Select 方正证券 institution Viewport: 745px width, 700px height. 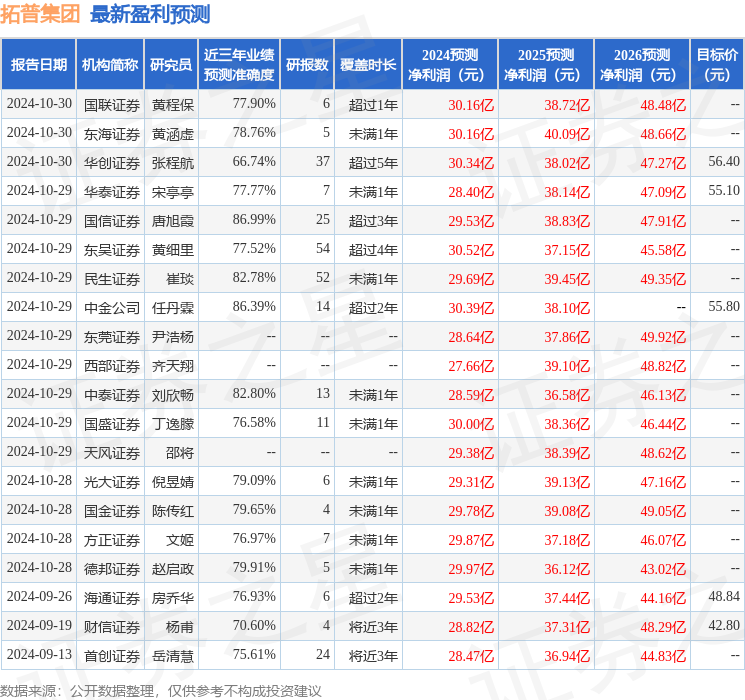pyautogui.click(x=112, y=540)
